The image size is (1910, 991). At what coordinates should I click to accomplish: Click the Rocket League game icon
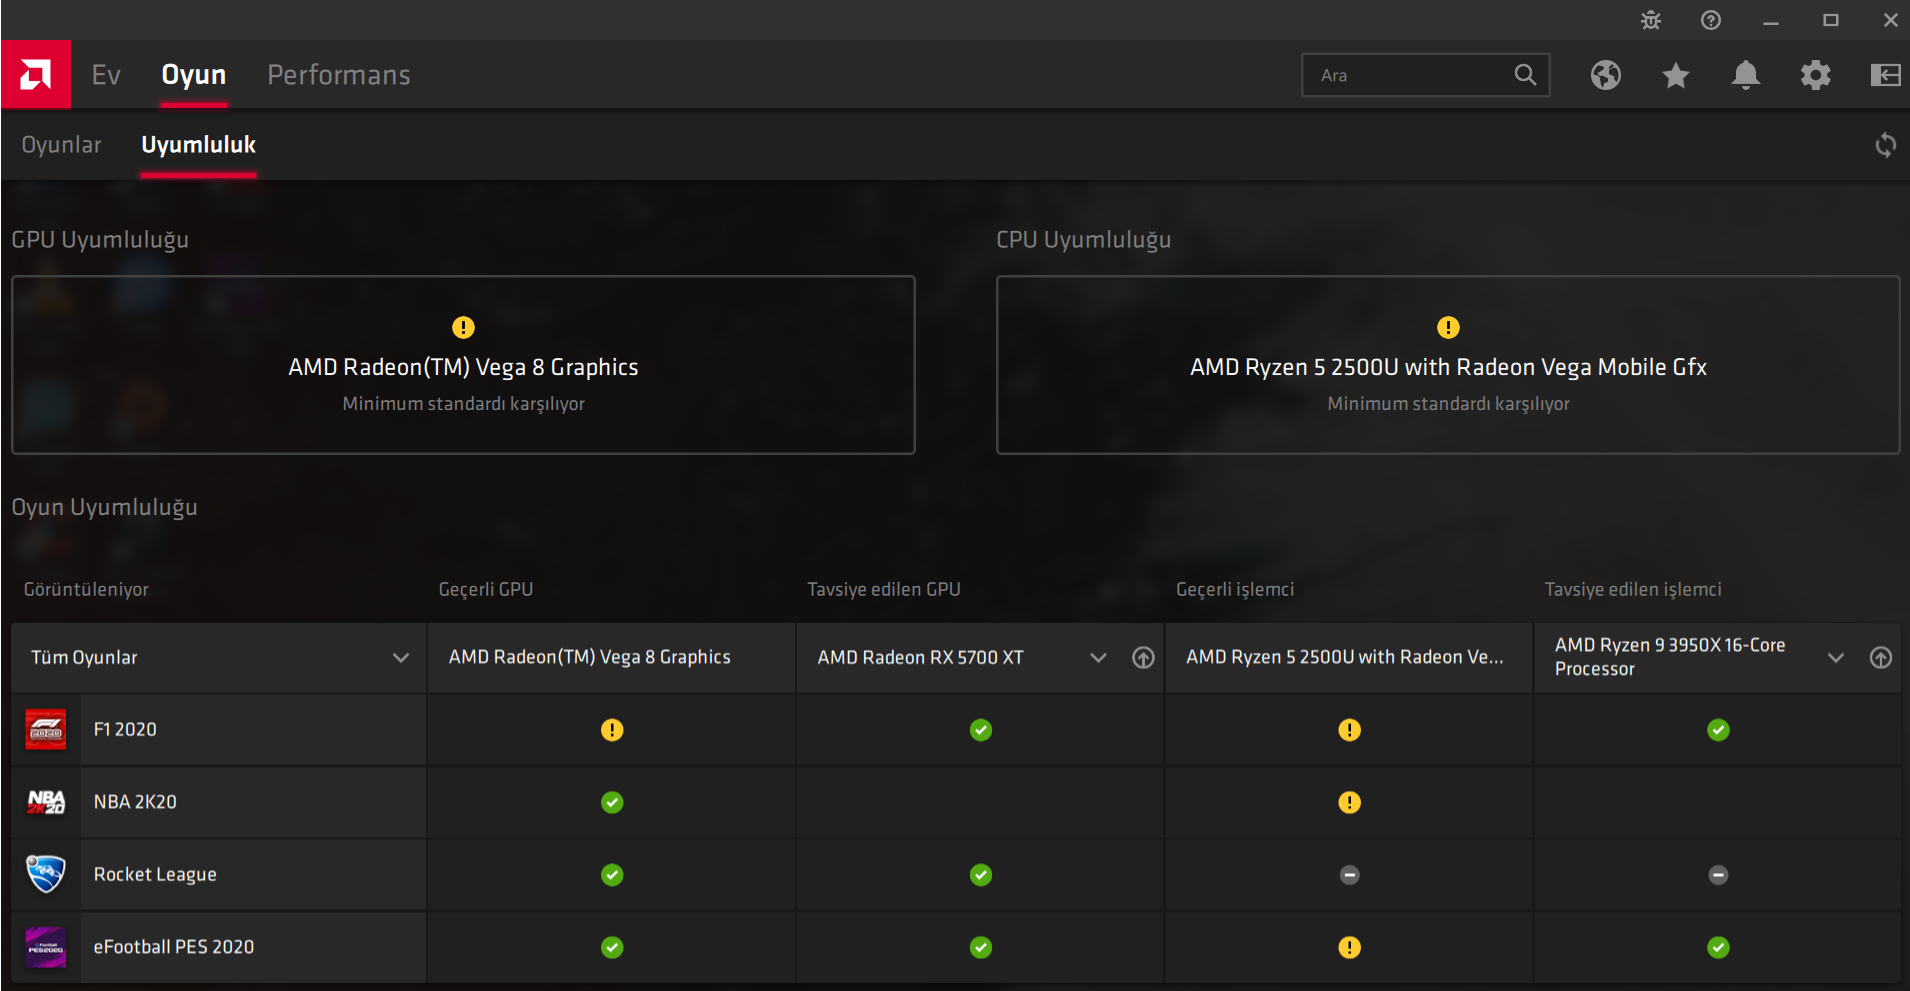[x=46, y=874]
